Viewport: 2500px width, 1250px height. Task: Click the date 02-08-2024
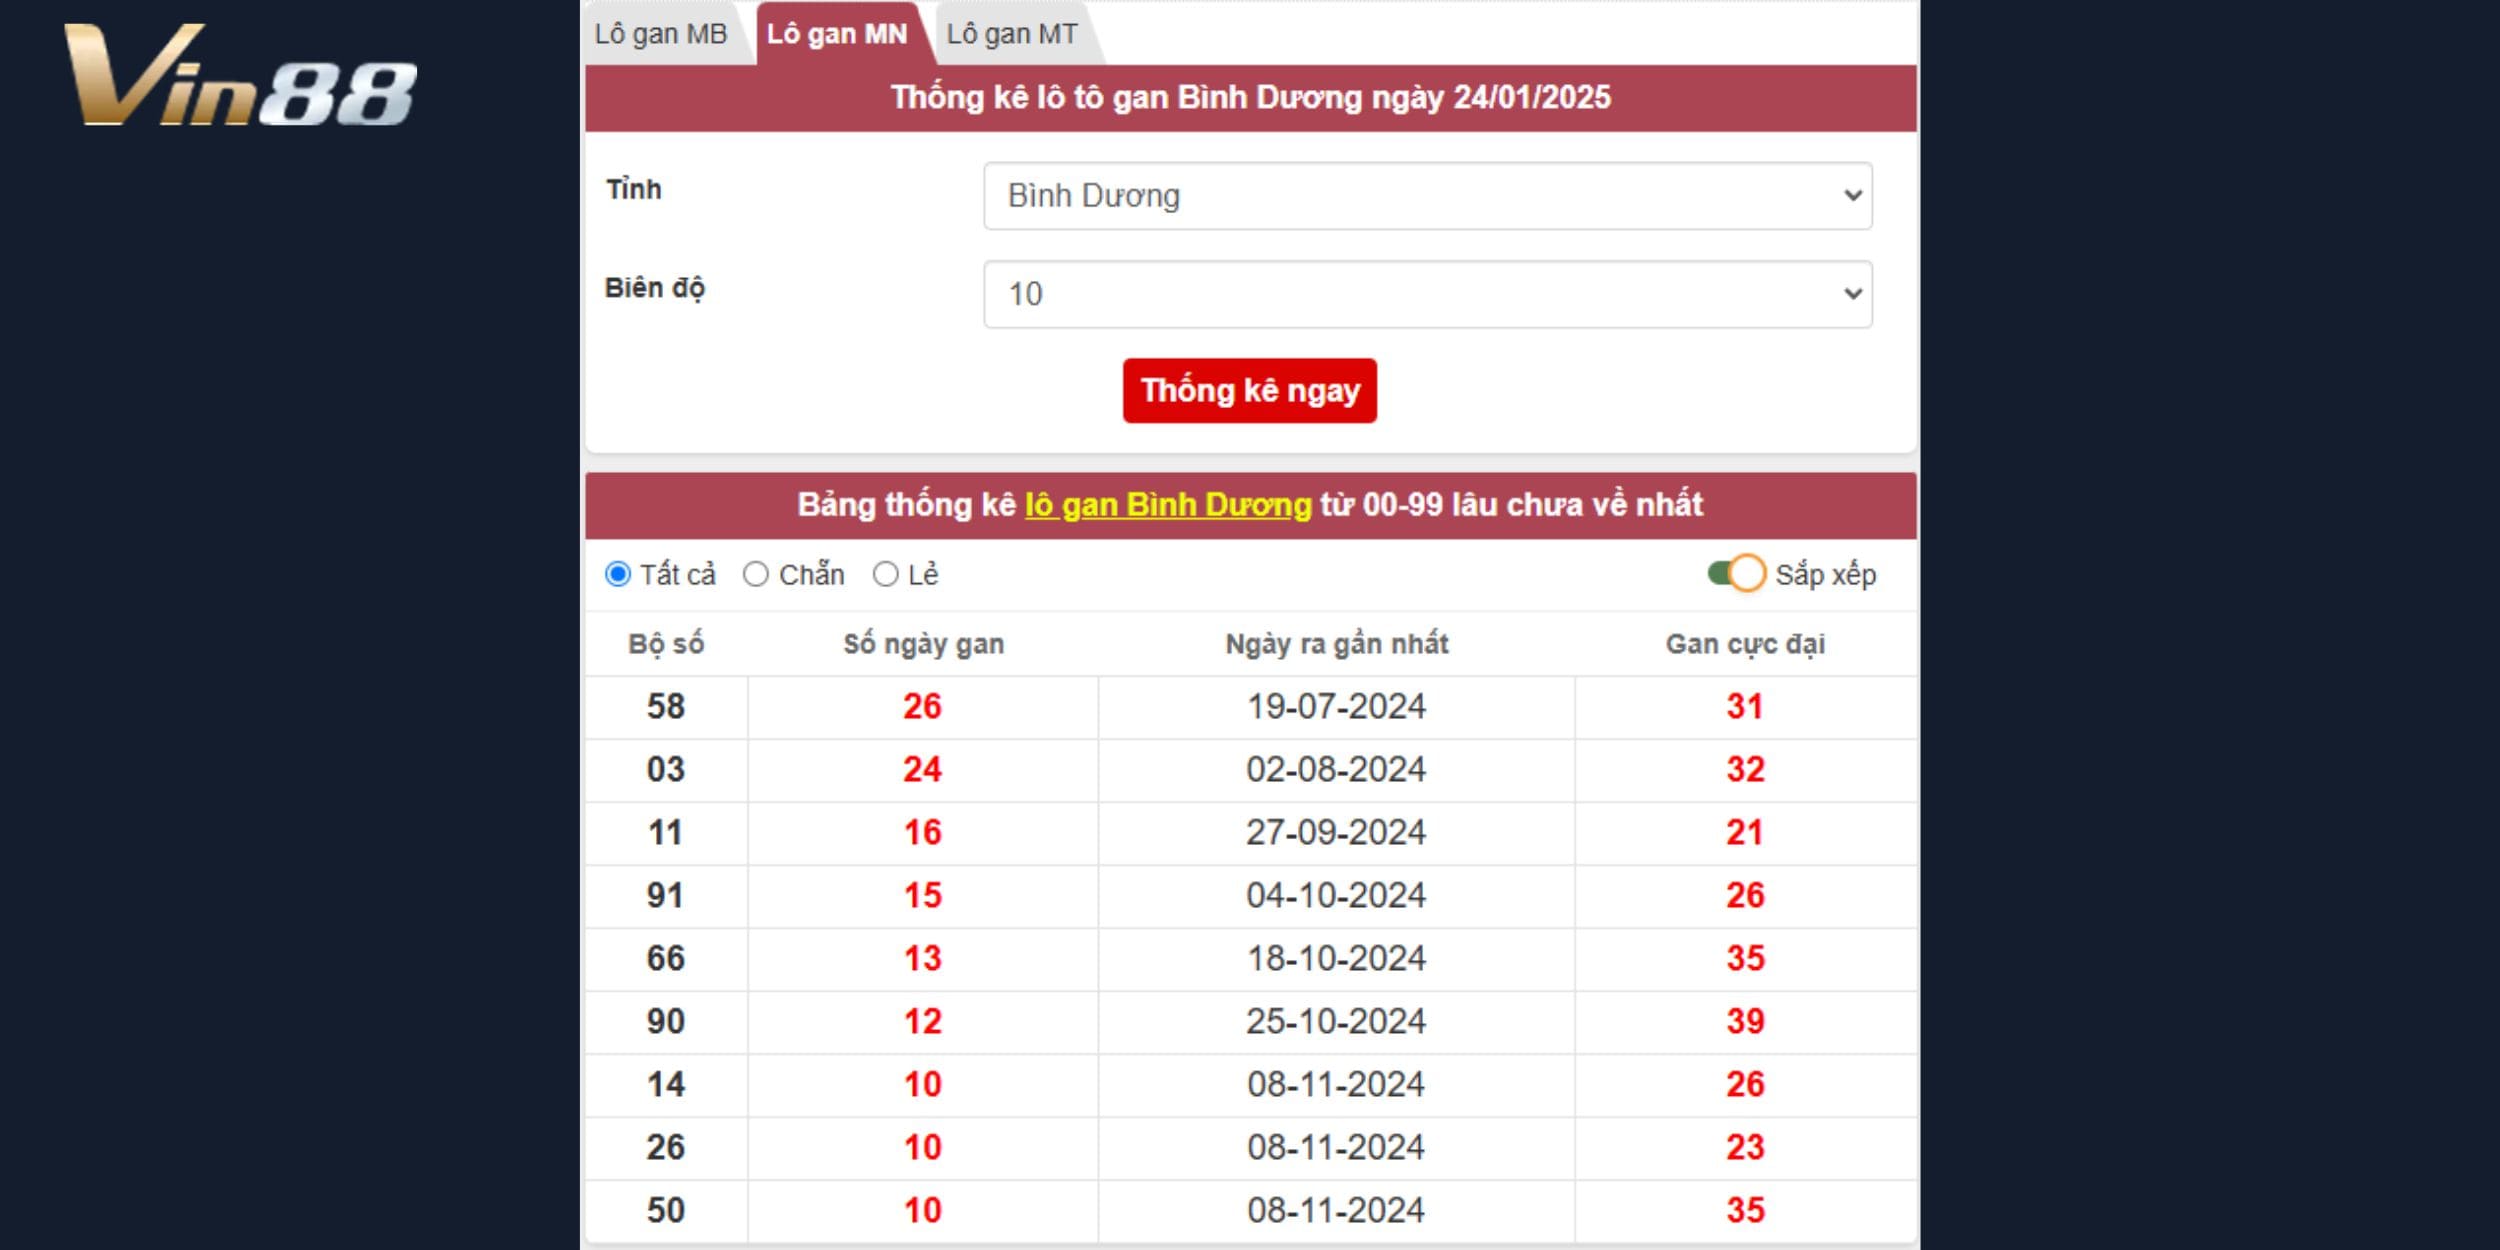[1337, 770]
